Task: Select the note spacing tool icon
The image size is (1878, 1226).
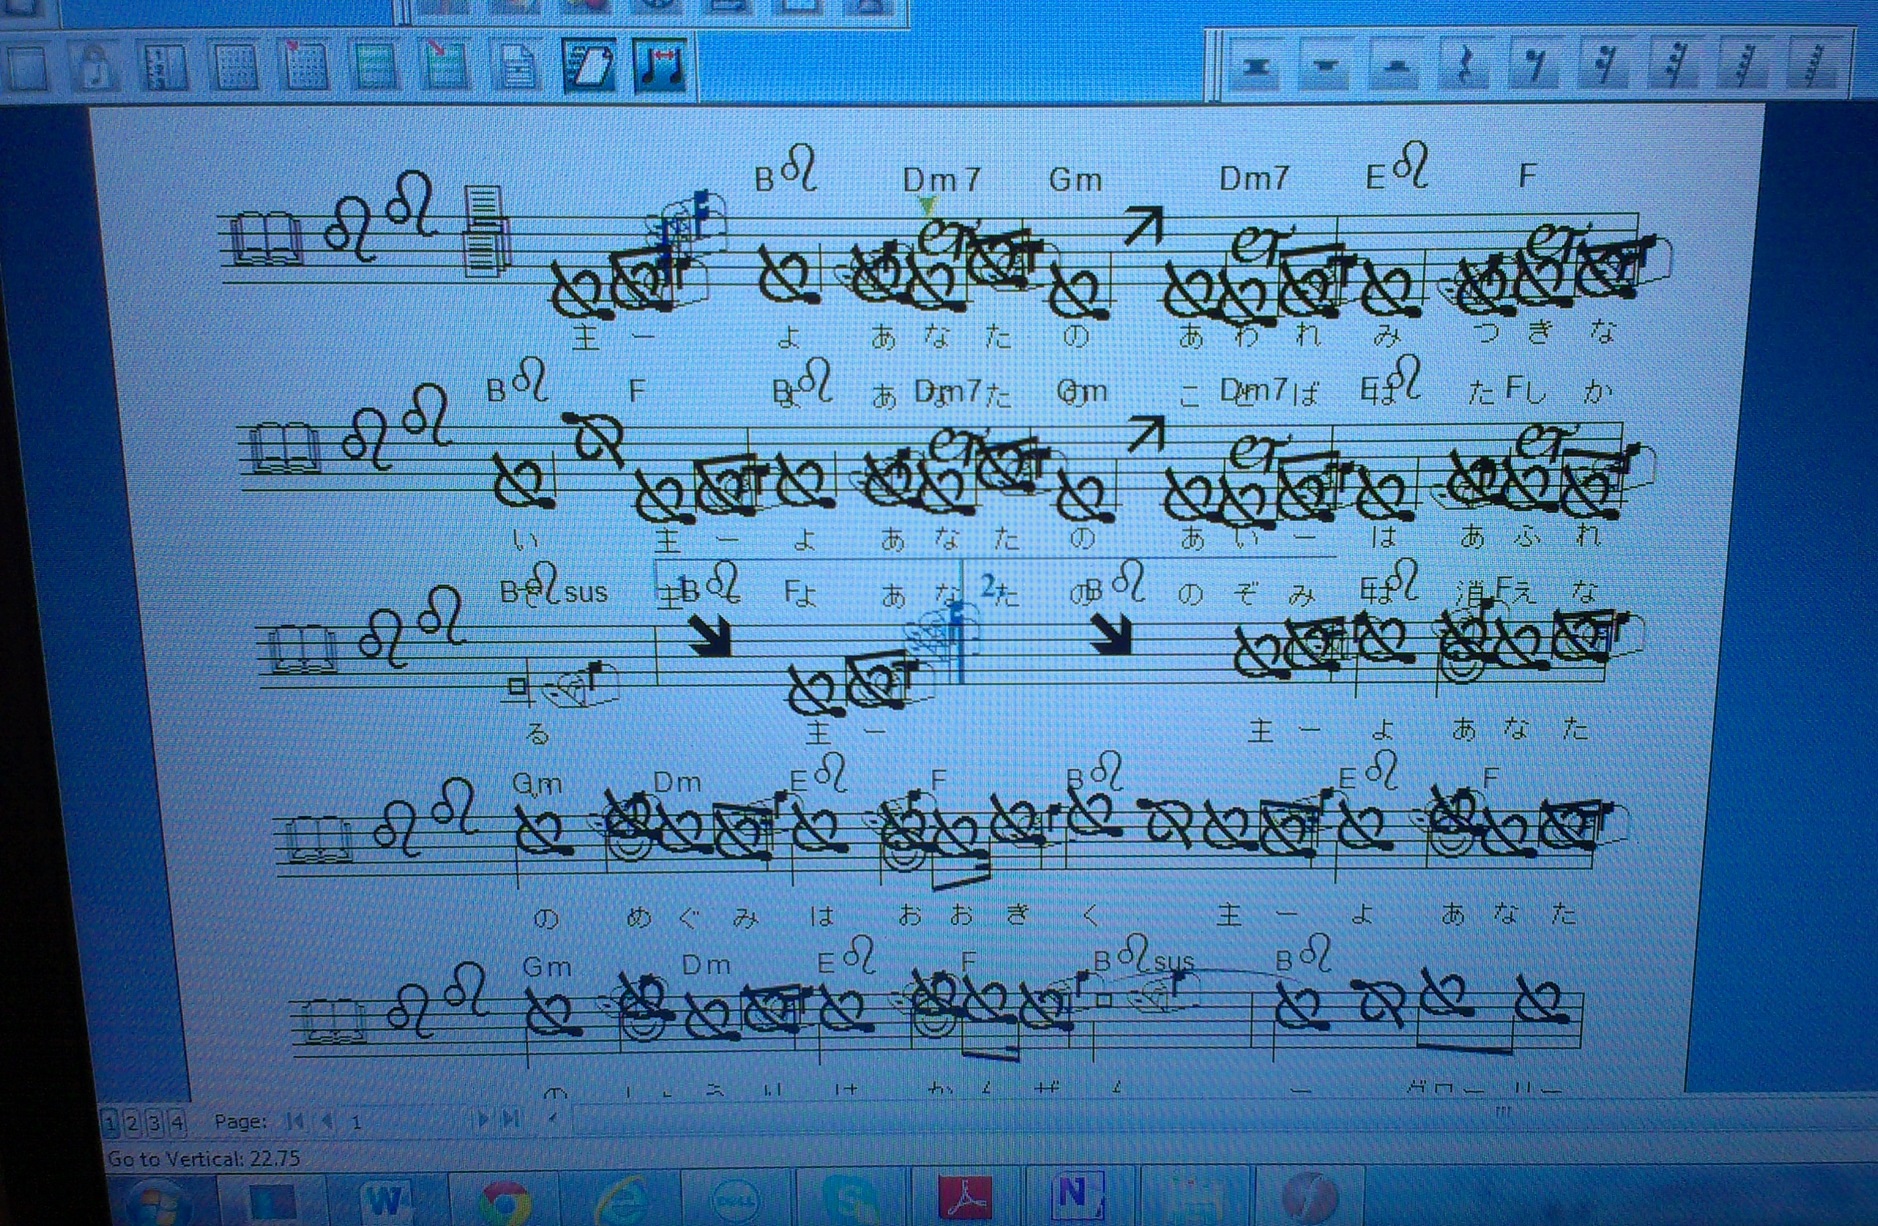Action: click(660, 66)
